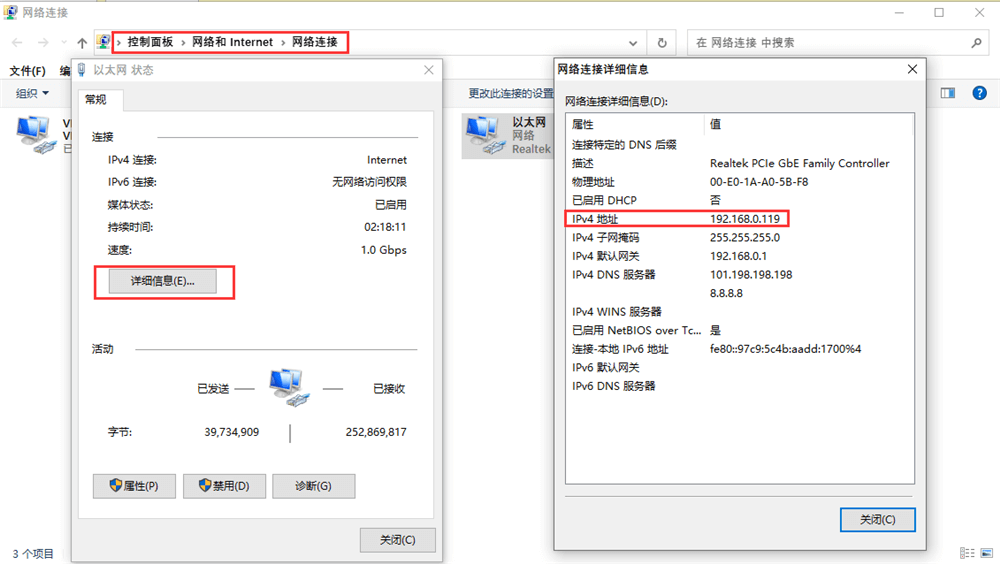Toggle the preview pane icon

(948, 93)
